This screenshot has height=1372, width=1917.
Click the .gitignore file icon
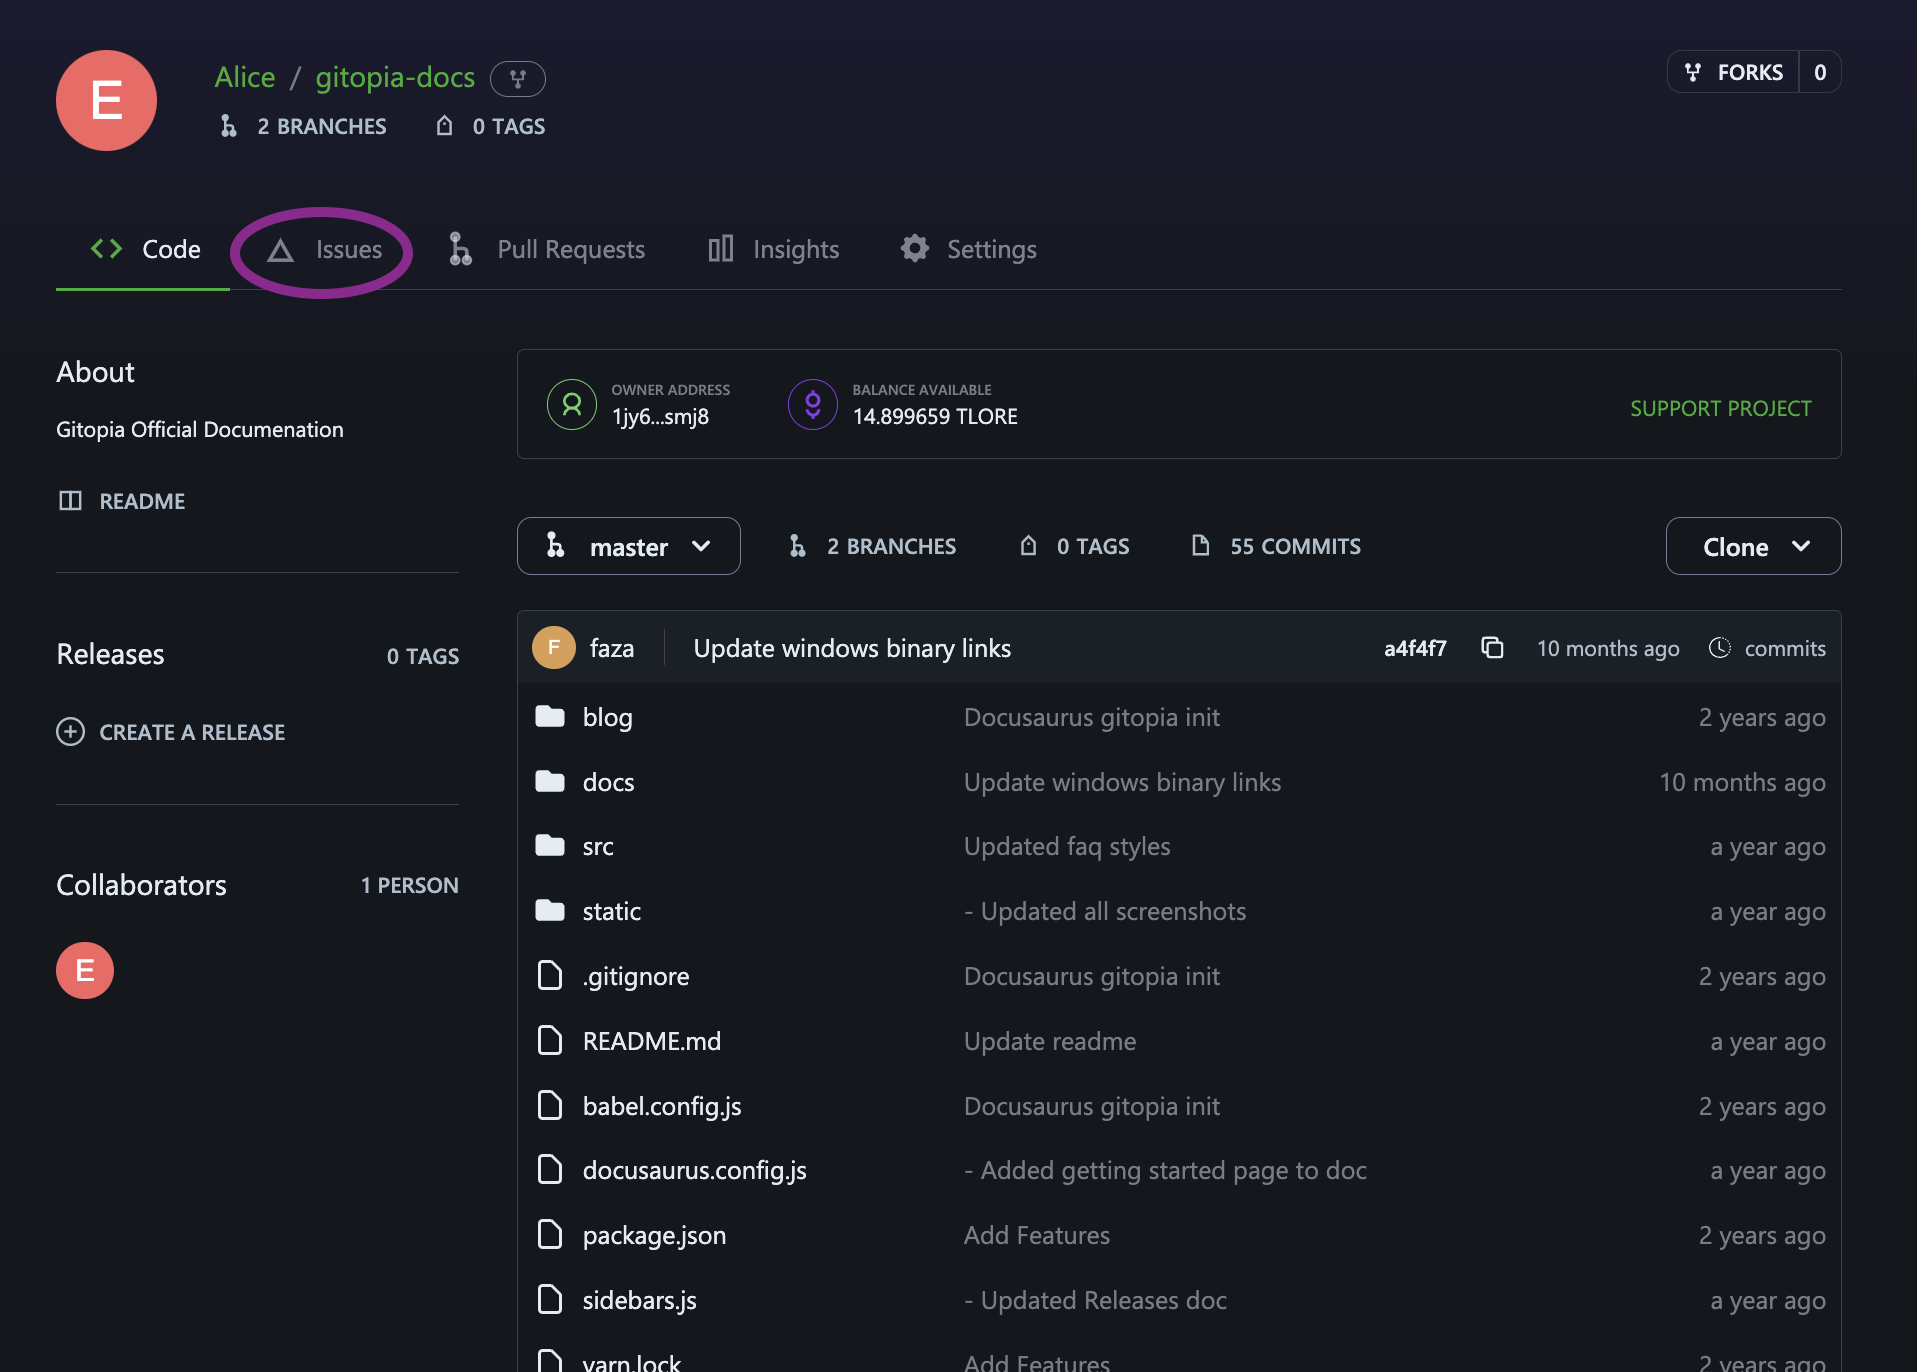click(550, 975)
